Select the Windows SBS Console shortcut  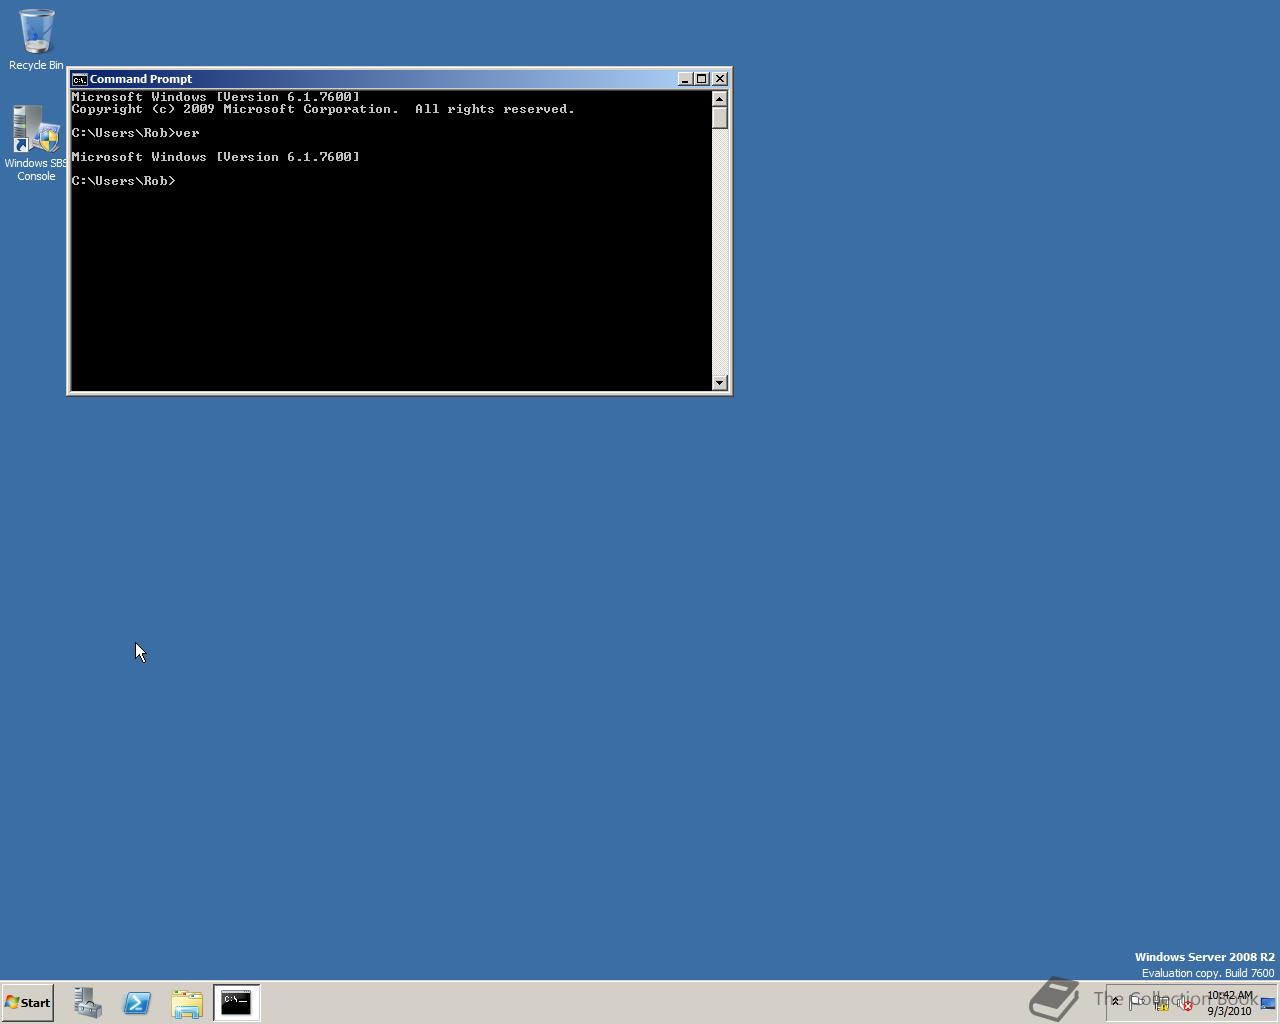click(36, 144)
